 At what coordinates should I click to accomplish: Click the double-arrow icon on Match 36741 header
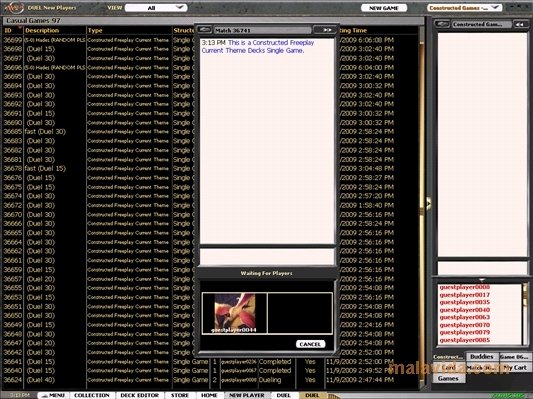(327, 30)
